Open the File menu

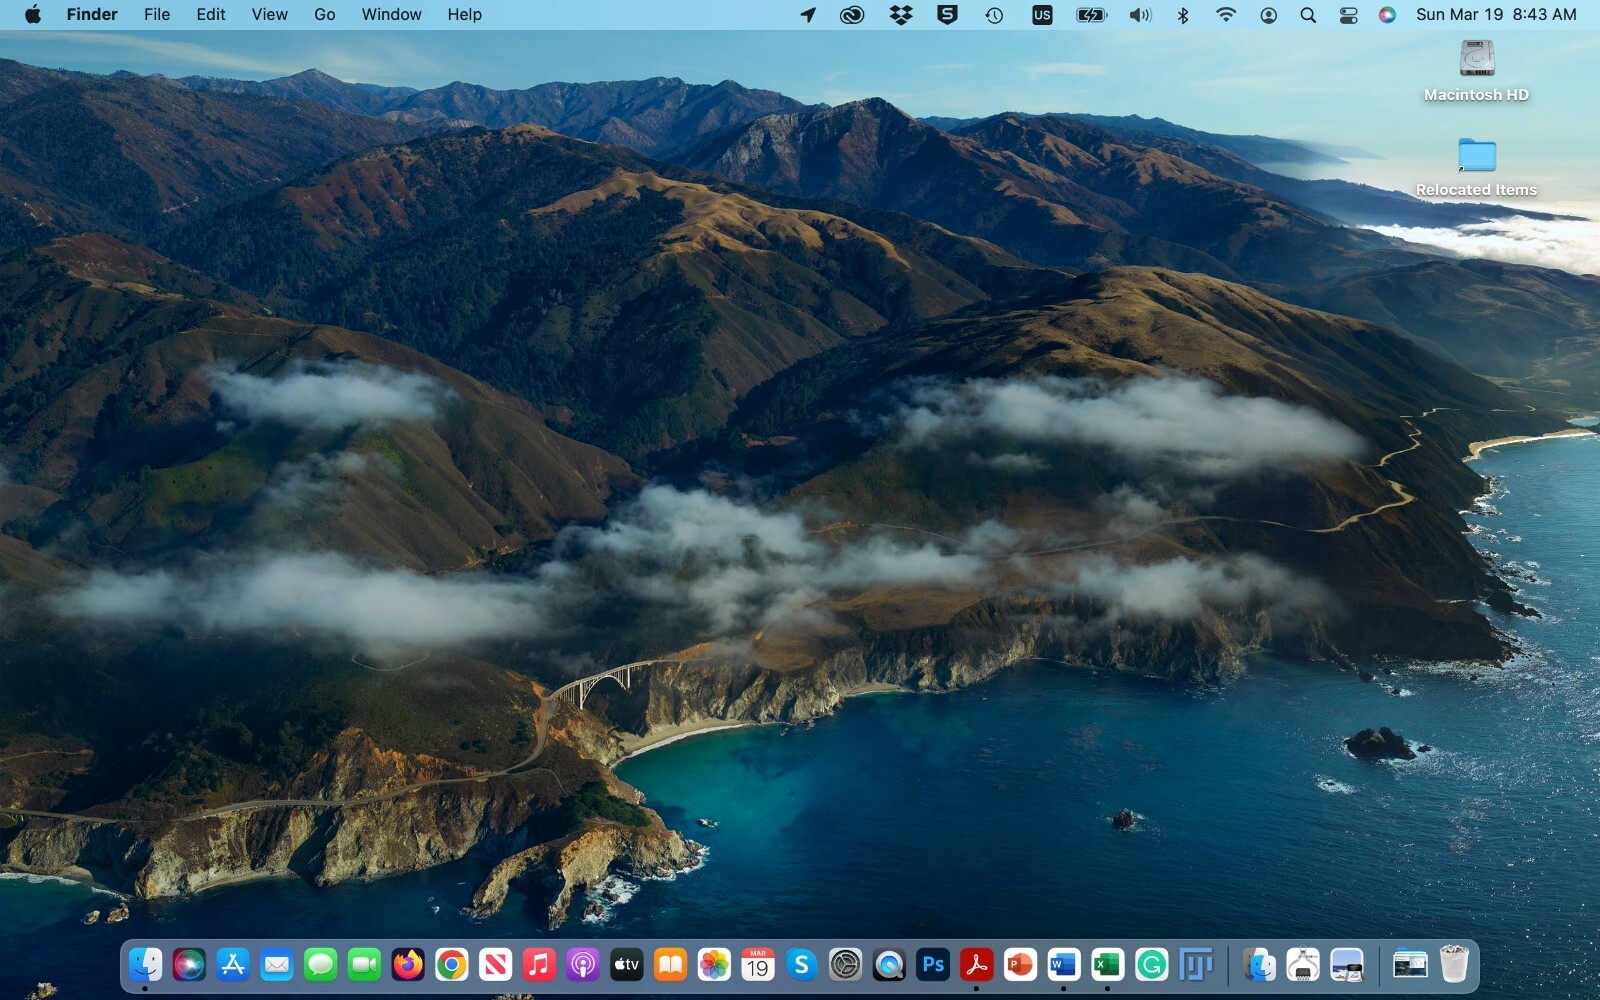[157, 15]
